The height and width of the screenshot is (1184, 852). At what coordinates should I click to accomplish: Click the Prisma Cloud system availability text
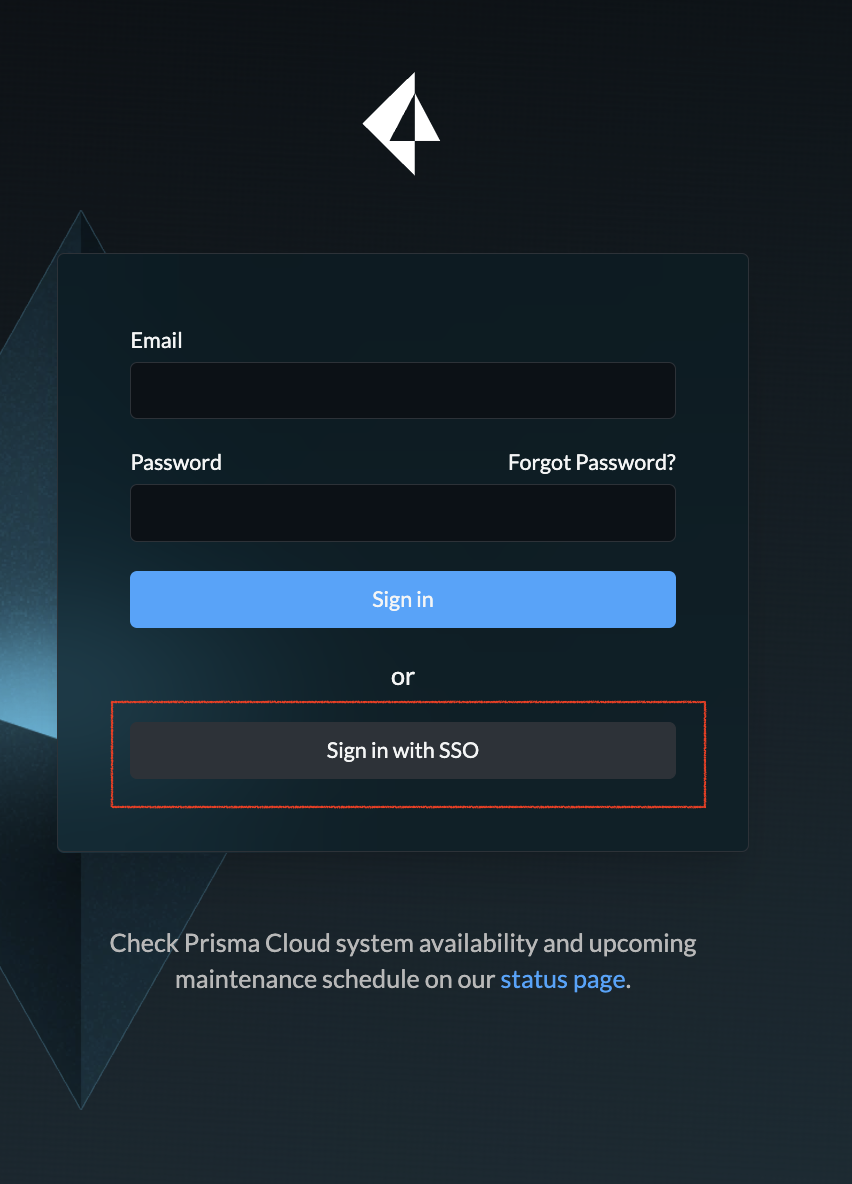click(402, 943)
